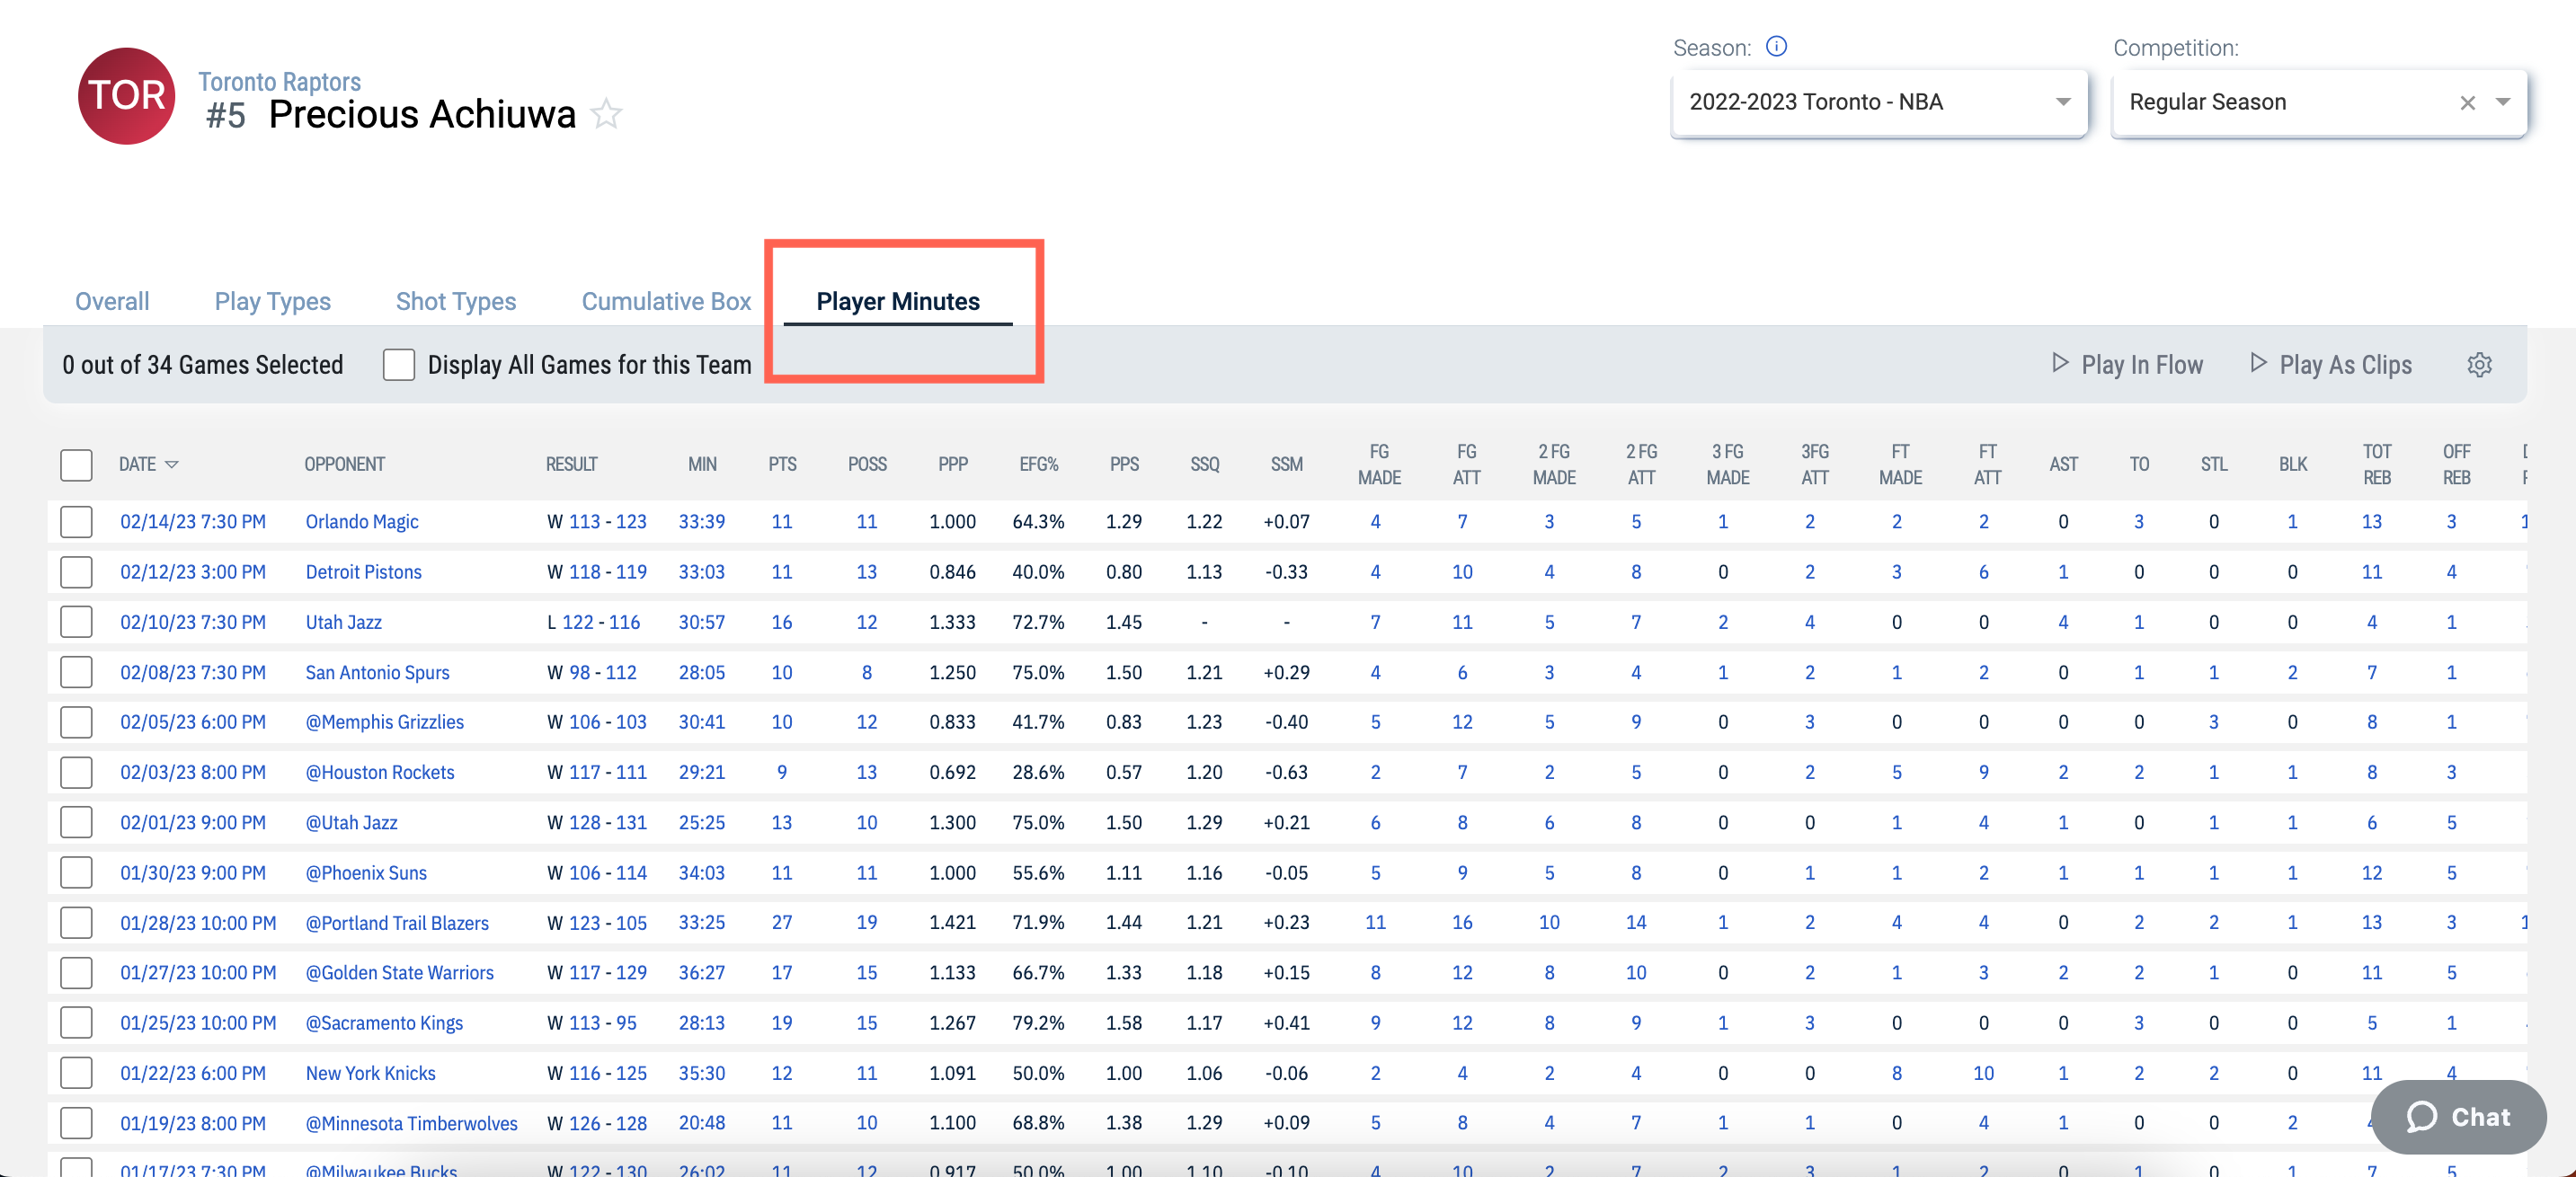Click the TOR team logo
The width and height of the screenshot is (2576, 1177).
pos(127,96)
